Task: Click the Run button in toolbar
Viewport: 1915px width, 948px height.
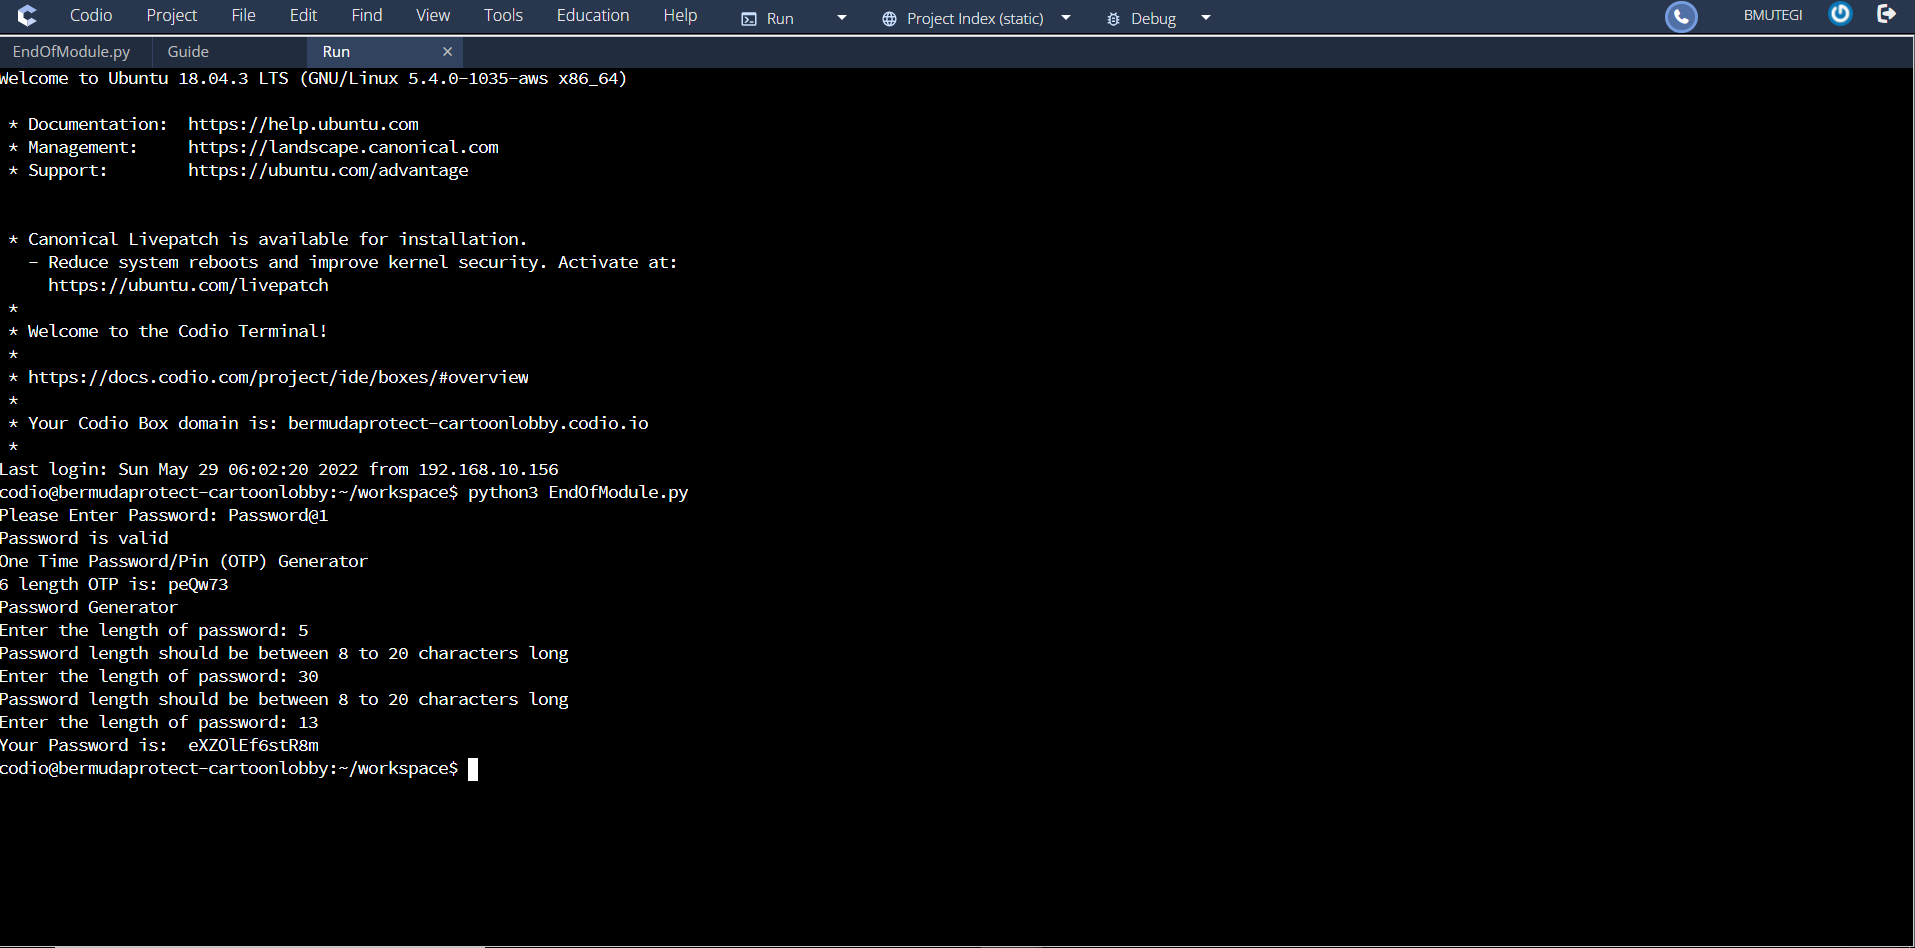Action: click(780, 19)
